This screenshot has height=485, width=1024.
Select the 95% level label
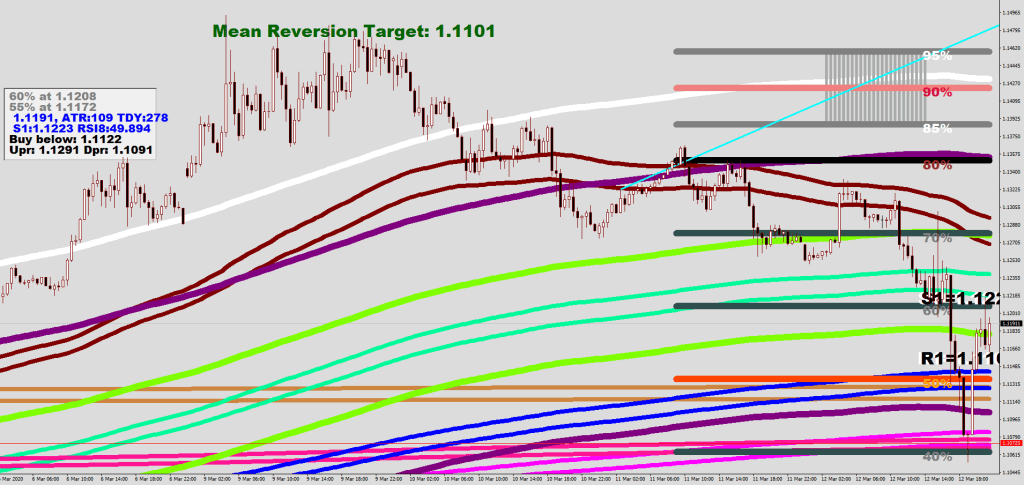point(936,56)
